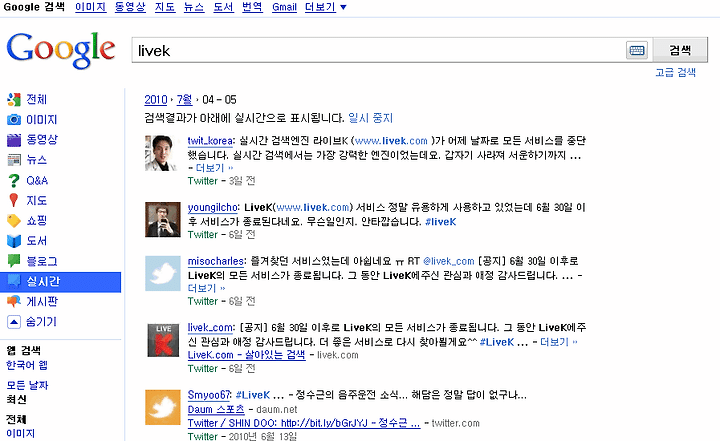Click youngilcho profile photo thumbnail
This screenshot has width=720, height=441.
(163, 220)
